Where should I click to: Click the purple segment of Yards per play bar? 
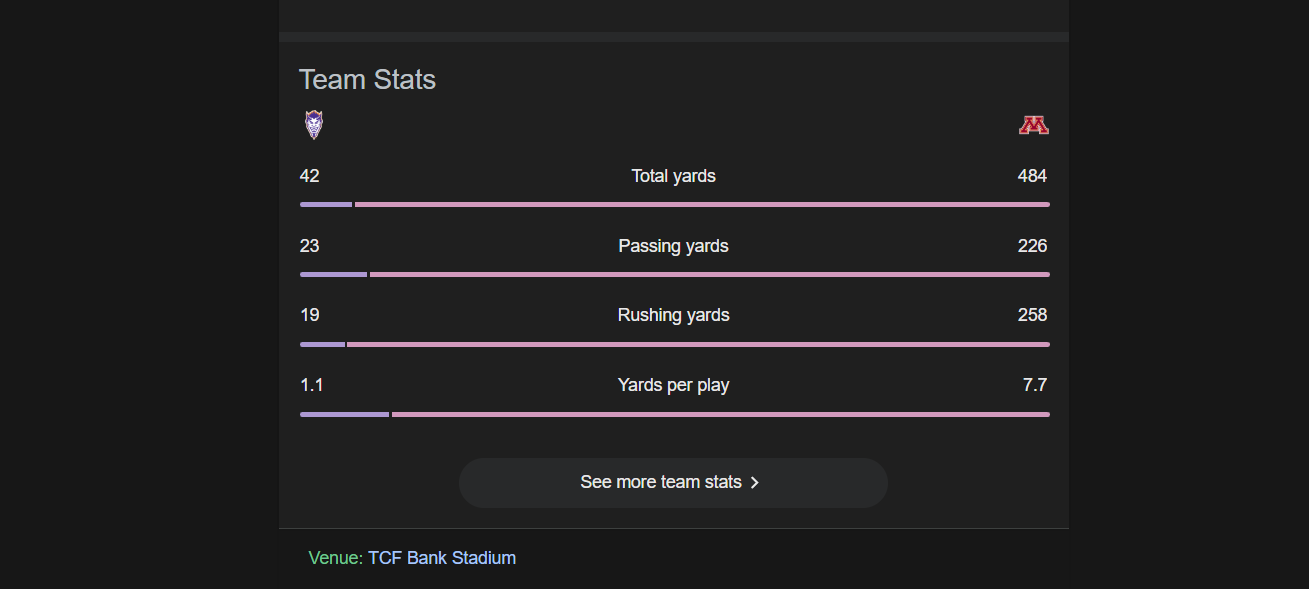[x=344, y=414]
